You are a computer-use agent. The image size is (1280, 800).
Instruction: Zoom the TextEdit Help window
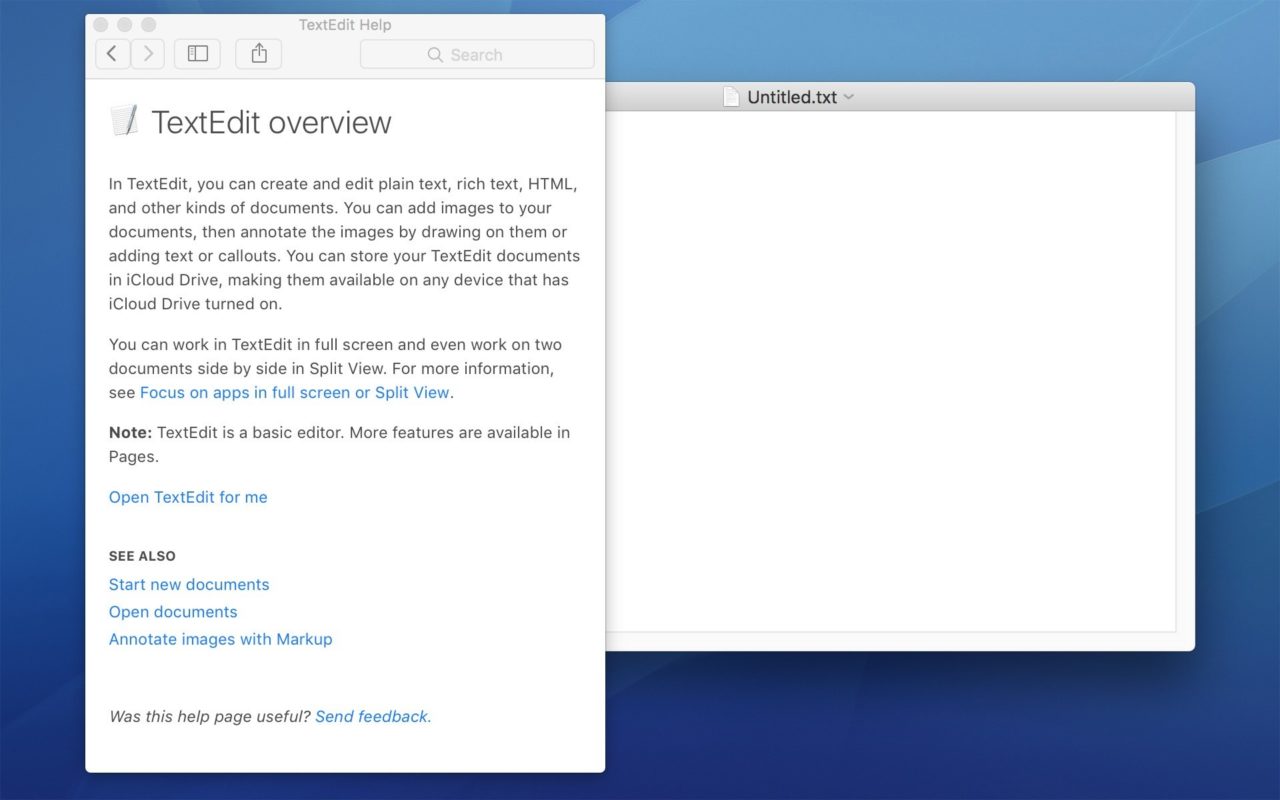click(149, 25)
